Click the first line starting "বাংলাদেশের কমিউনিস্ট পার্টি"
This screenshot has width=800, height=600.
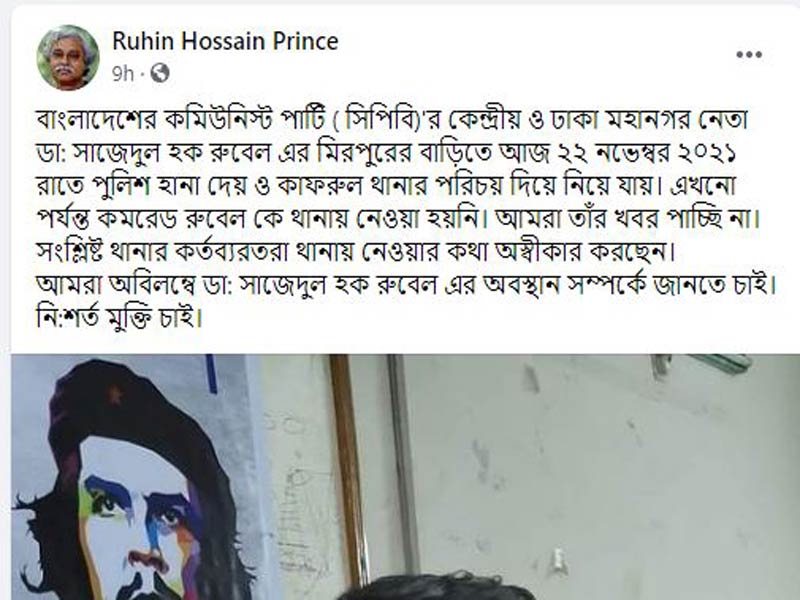[392, 119]
